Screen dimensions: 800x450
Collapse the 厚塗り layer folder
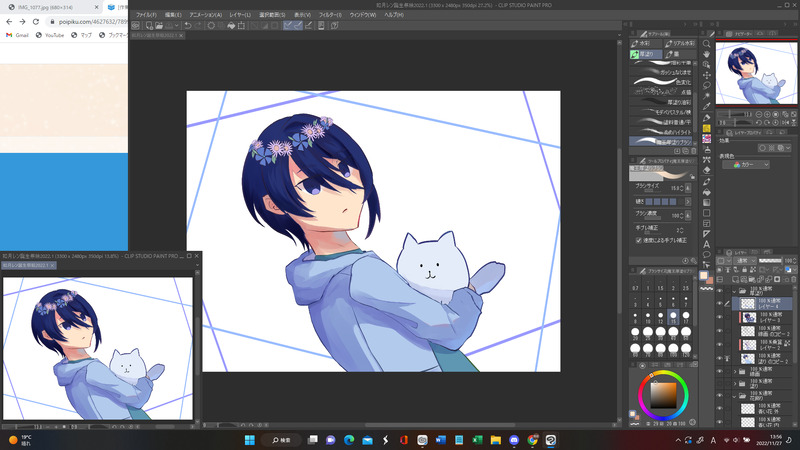click(735, 291)
